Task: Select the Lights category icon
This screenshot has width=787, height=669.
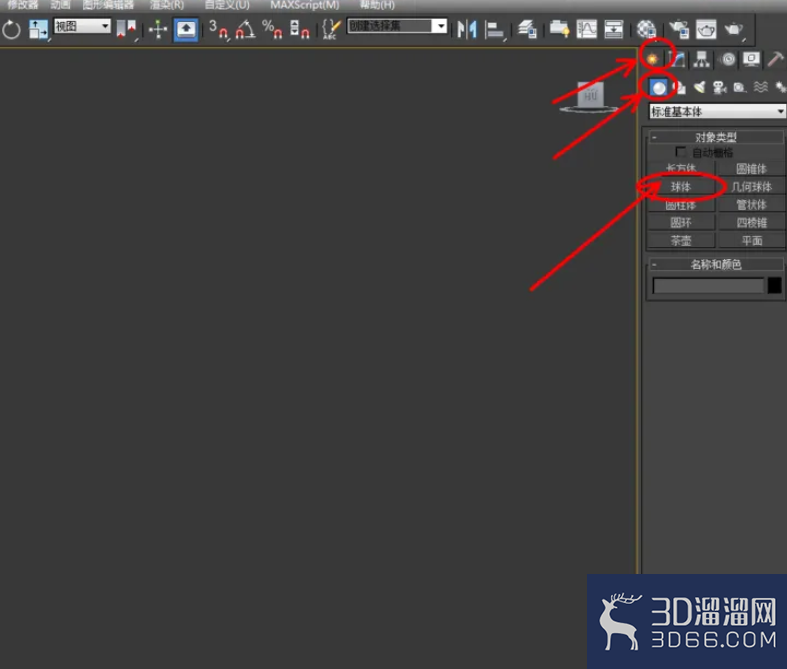Action: [x=699, y=88]
